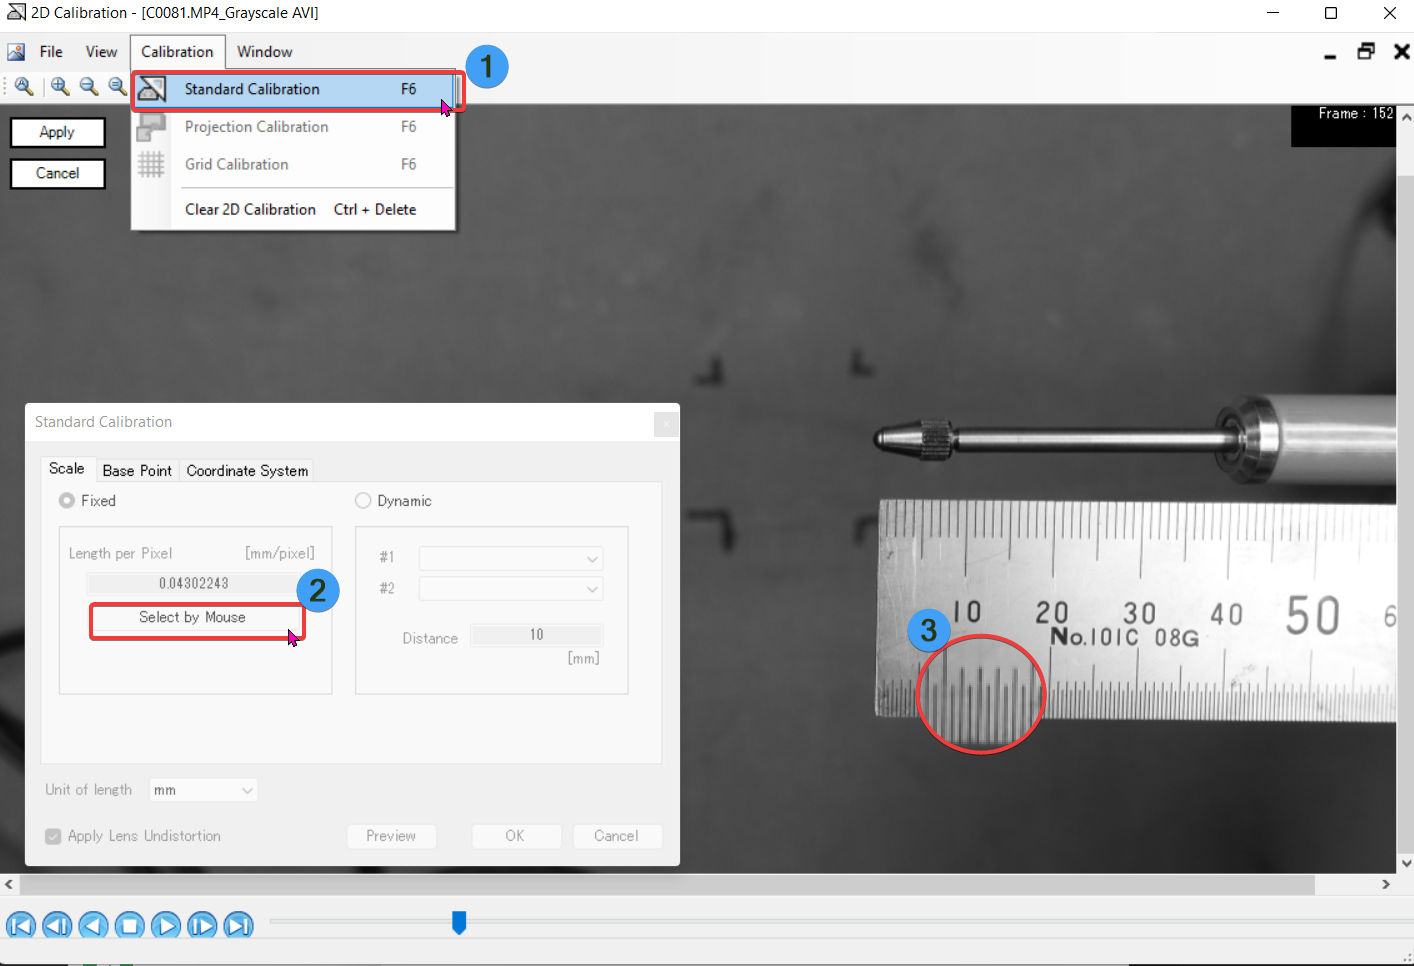This screenshot has width=1414, height=966.
Task: Expand the #1 point dropdown
Action: tap(510, 558)
